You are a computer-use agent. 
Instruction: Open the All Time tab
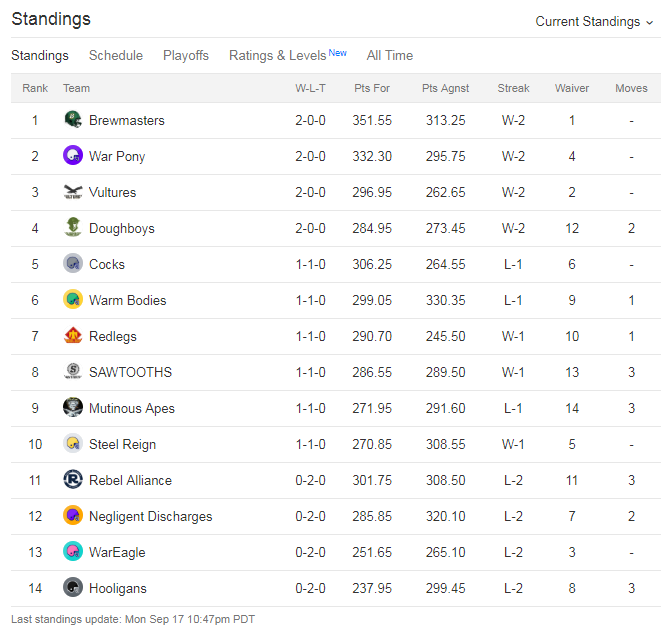click(x=390, y=55)
